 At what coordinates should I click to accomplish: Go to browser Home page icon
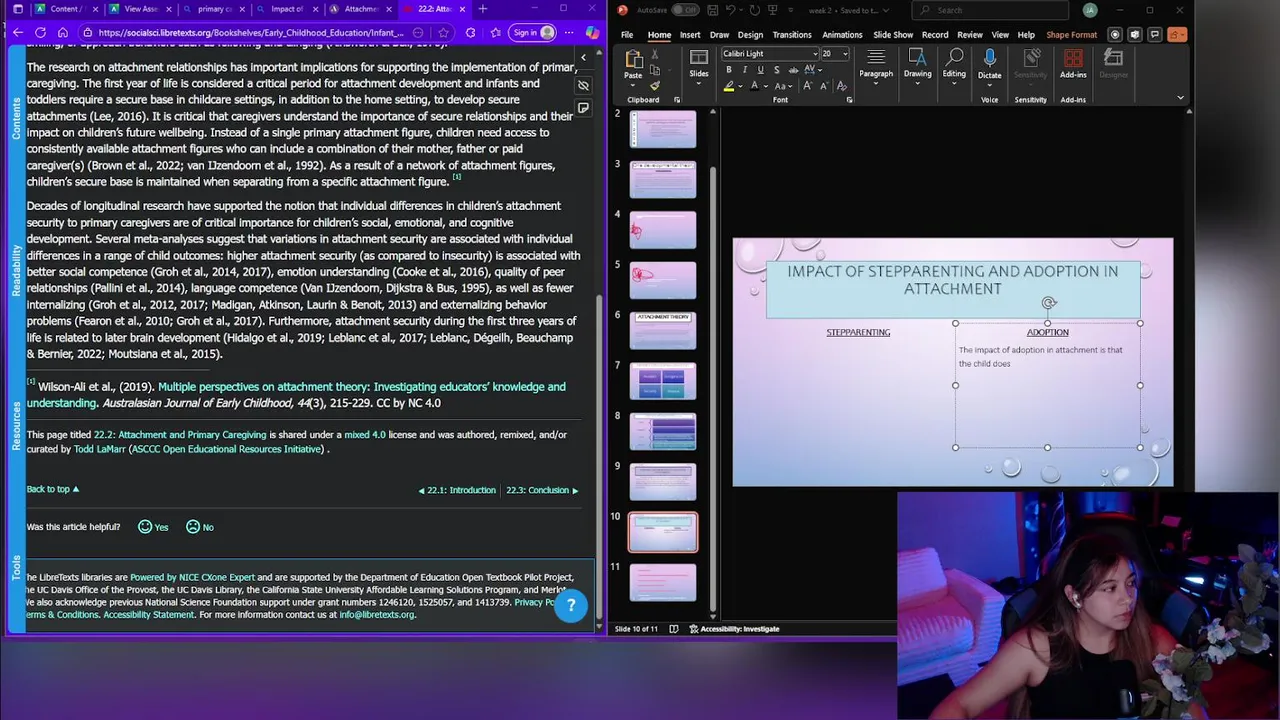(x=62, y=32)
